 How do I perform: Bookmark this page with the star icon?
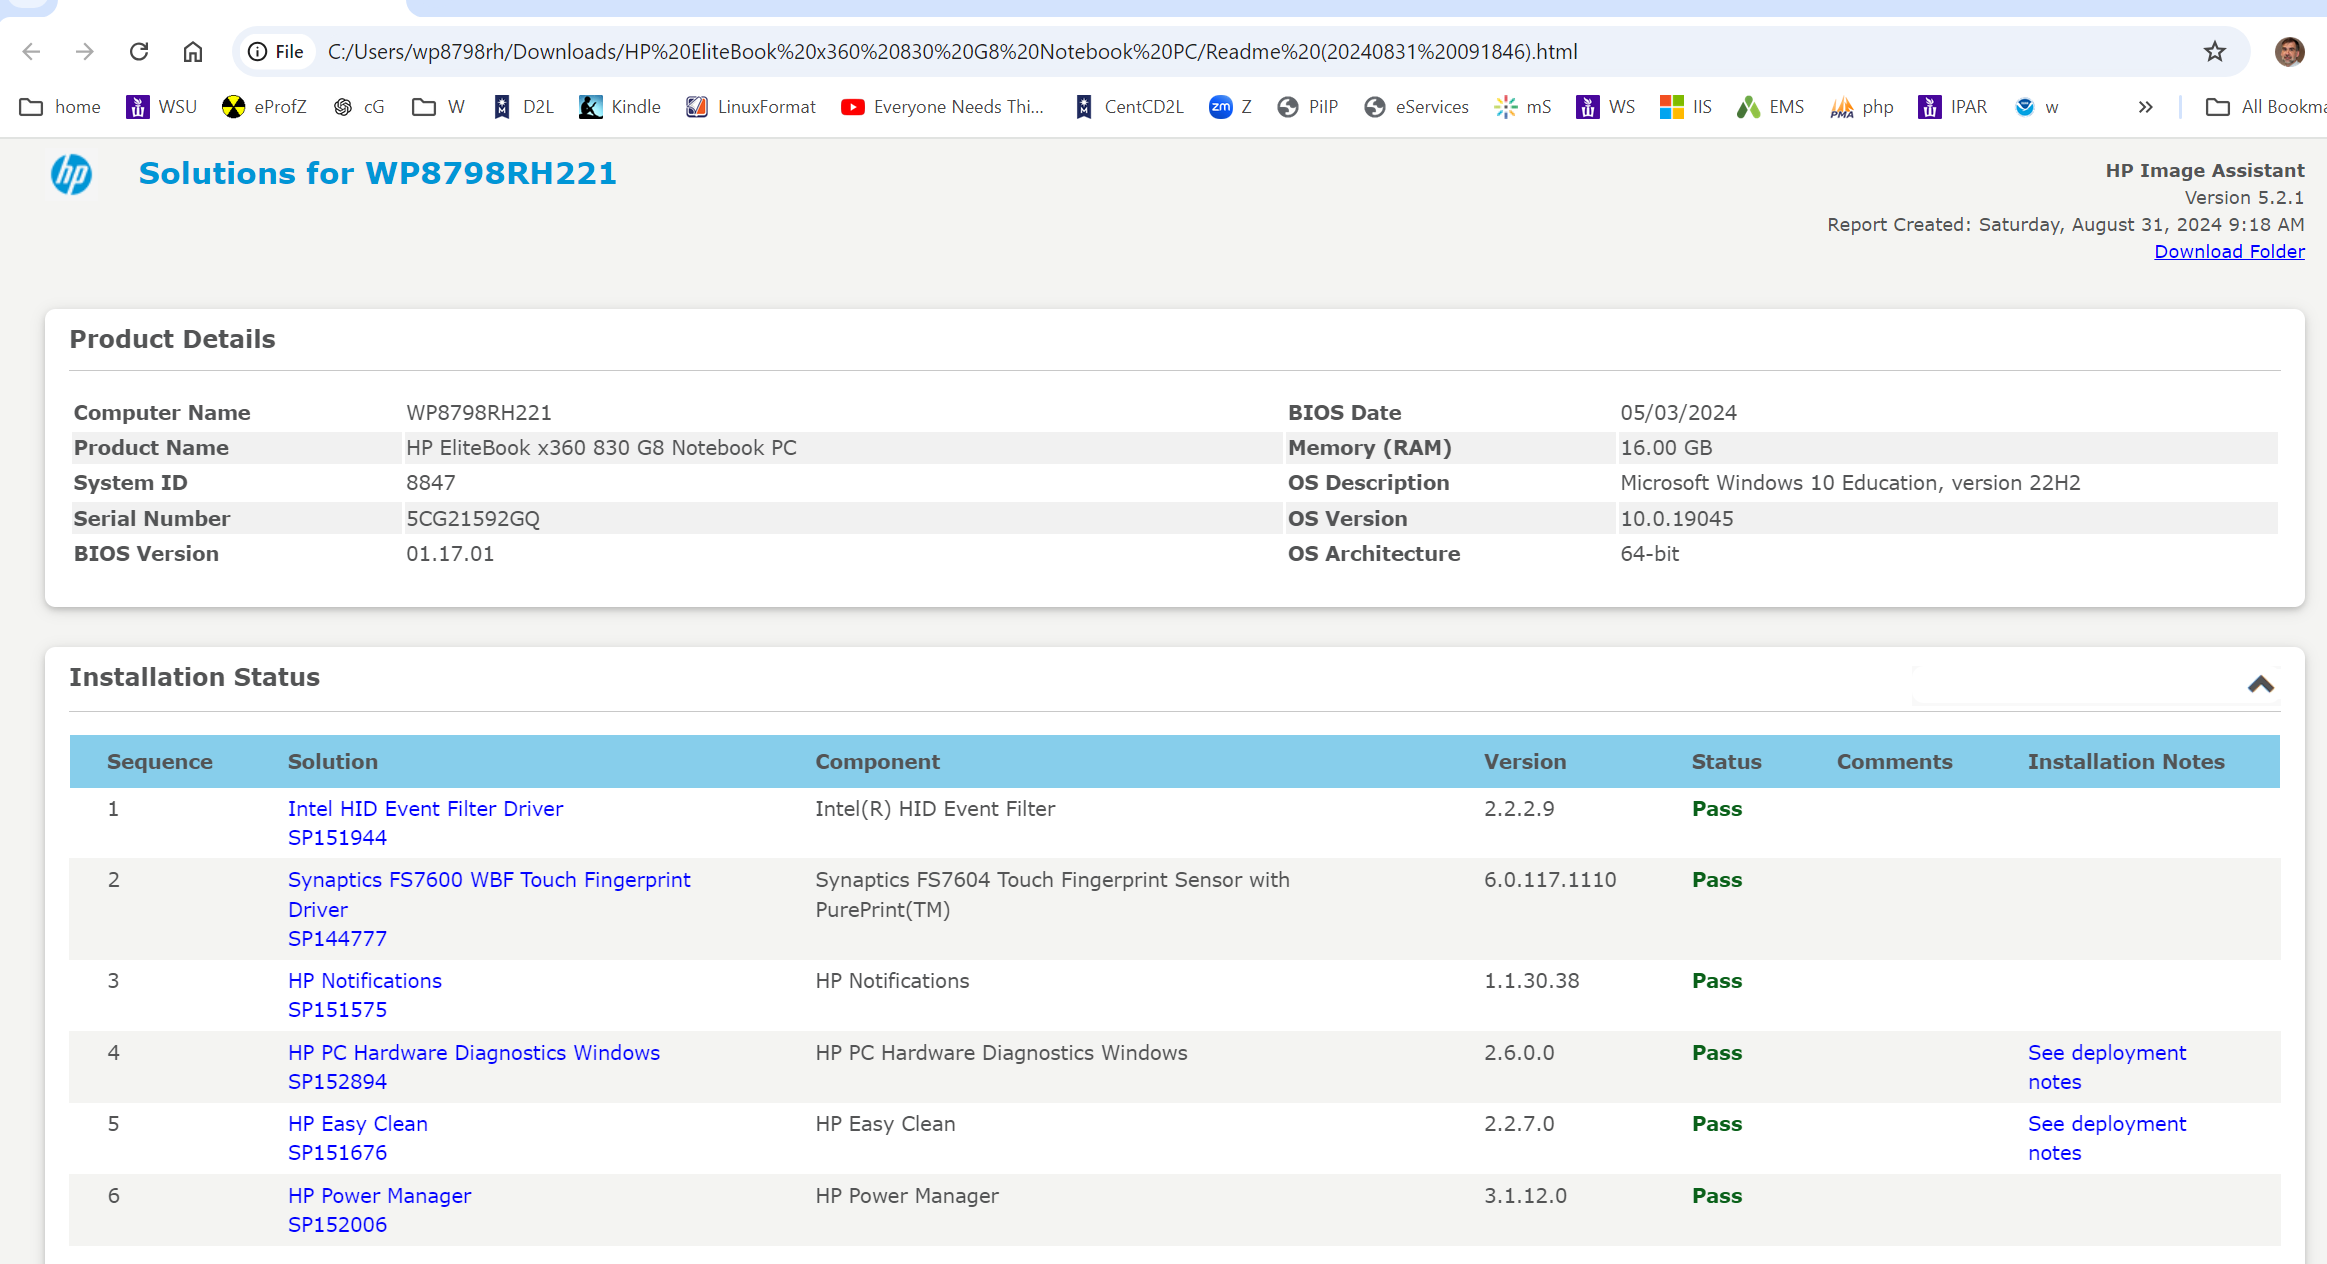pos(2215,51)
